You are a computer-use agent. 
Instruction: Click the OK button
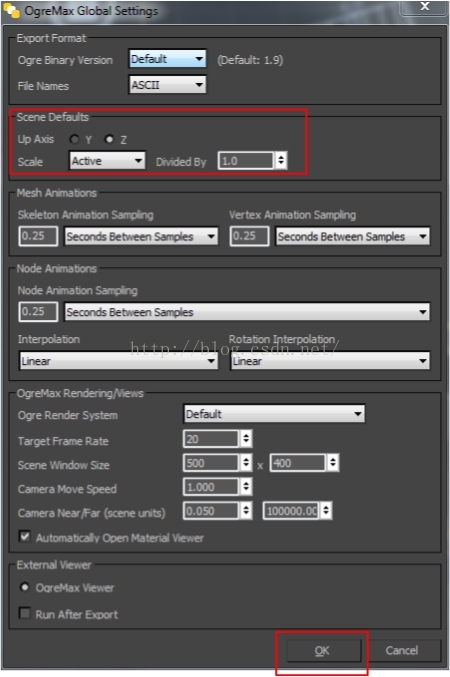pyautogui.click(x=322, y=651)
